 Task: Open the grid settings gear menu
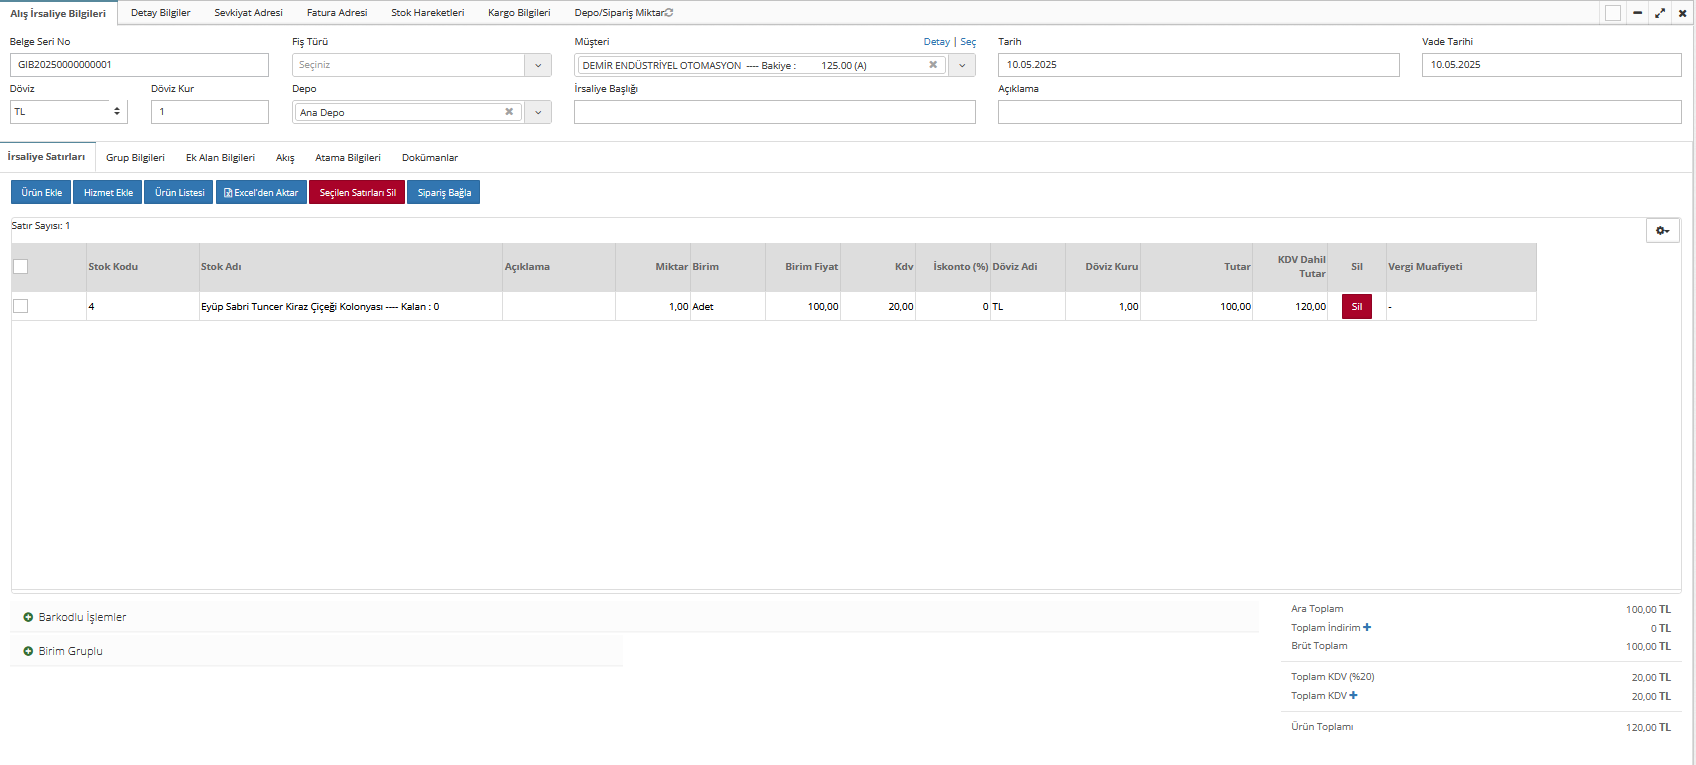tap(1662, 231)
